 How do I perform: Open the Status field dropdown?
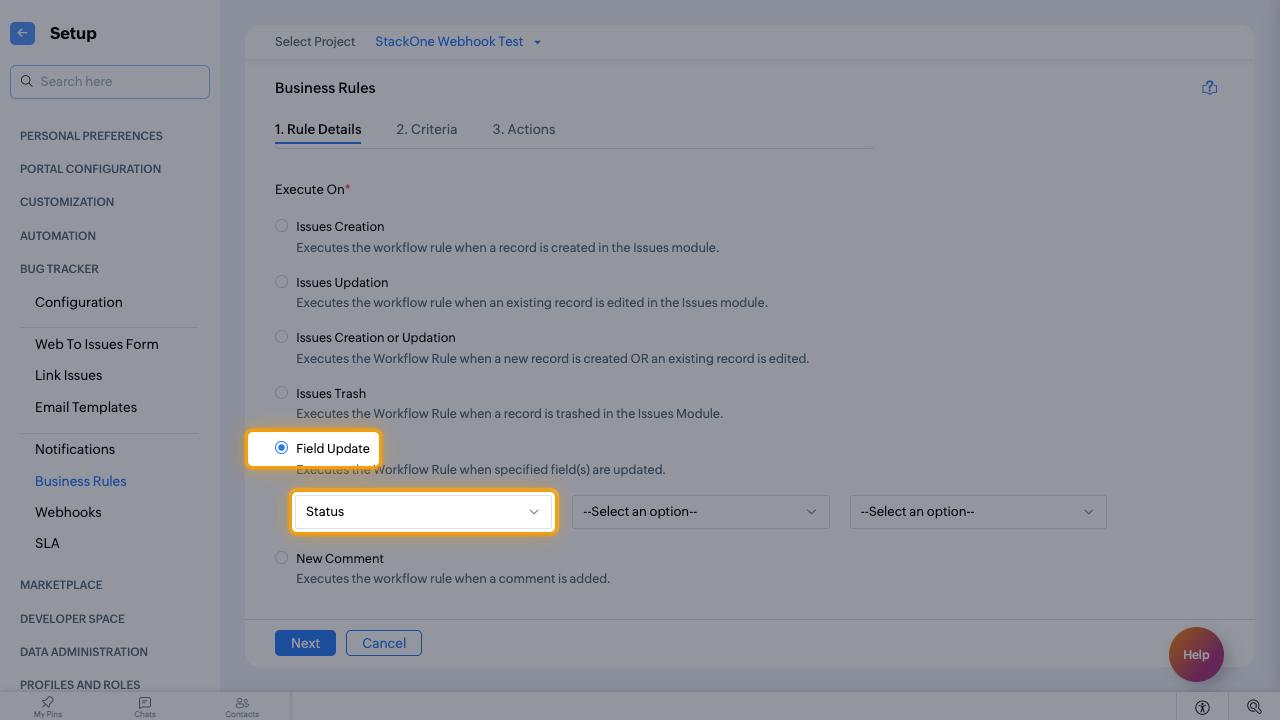(x=423, y=512)
